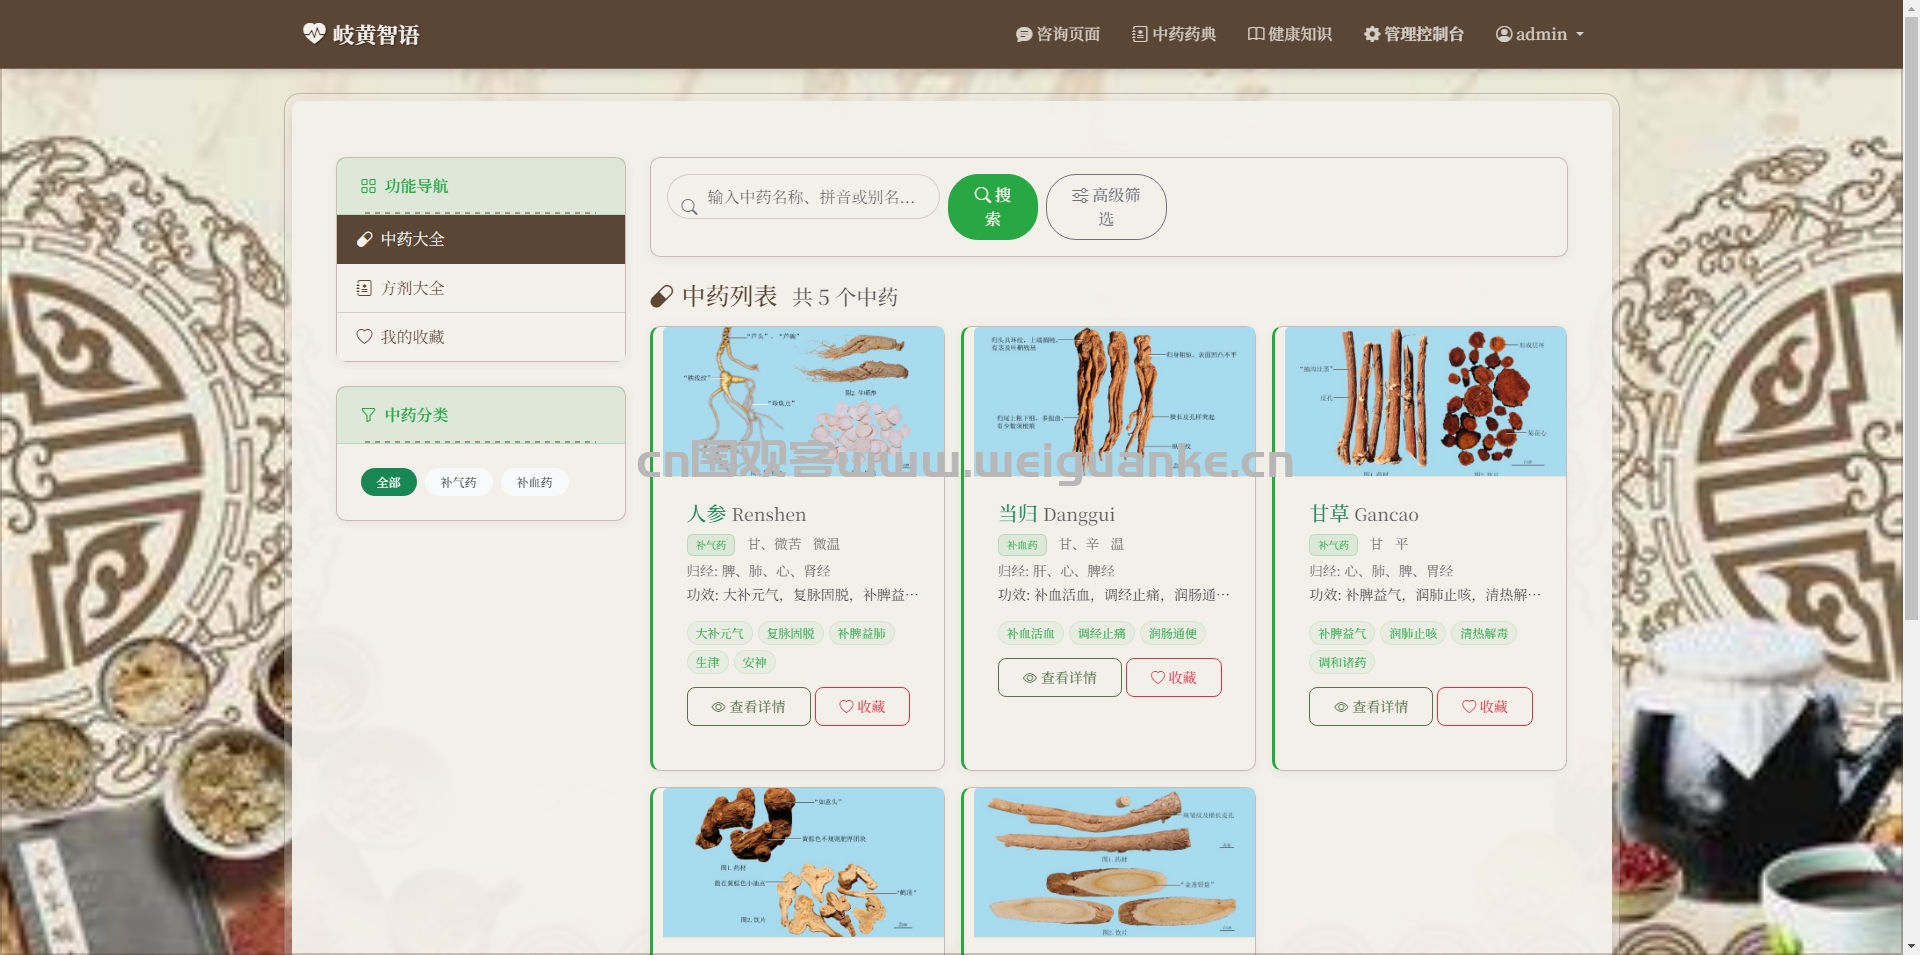Open the 健康知识 nav item

click(x=1290, y=34)
